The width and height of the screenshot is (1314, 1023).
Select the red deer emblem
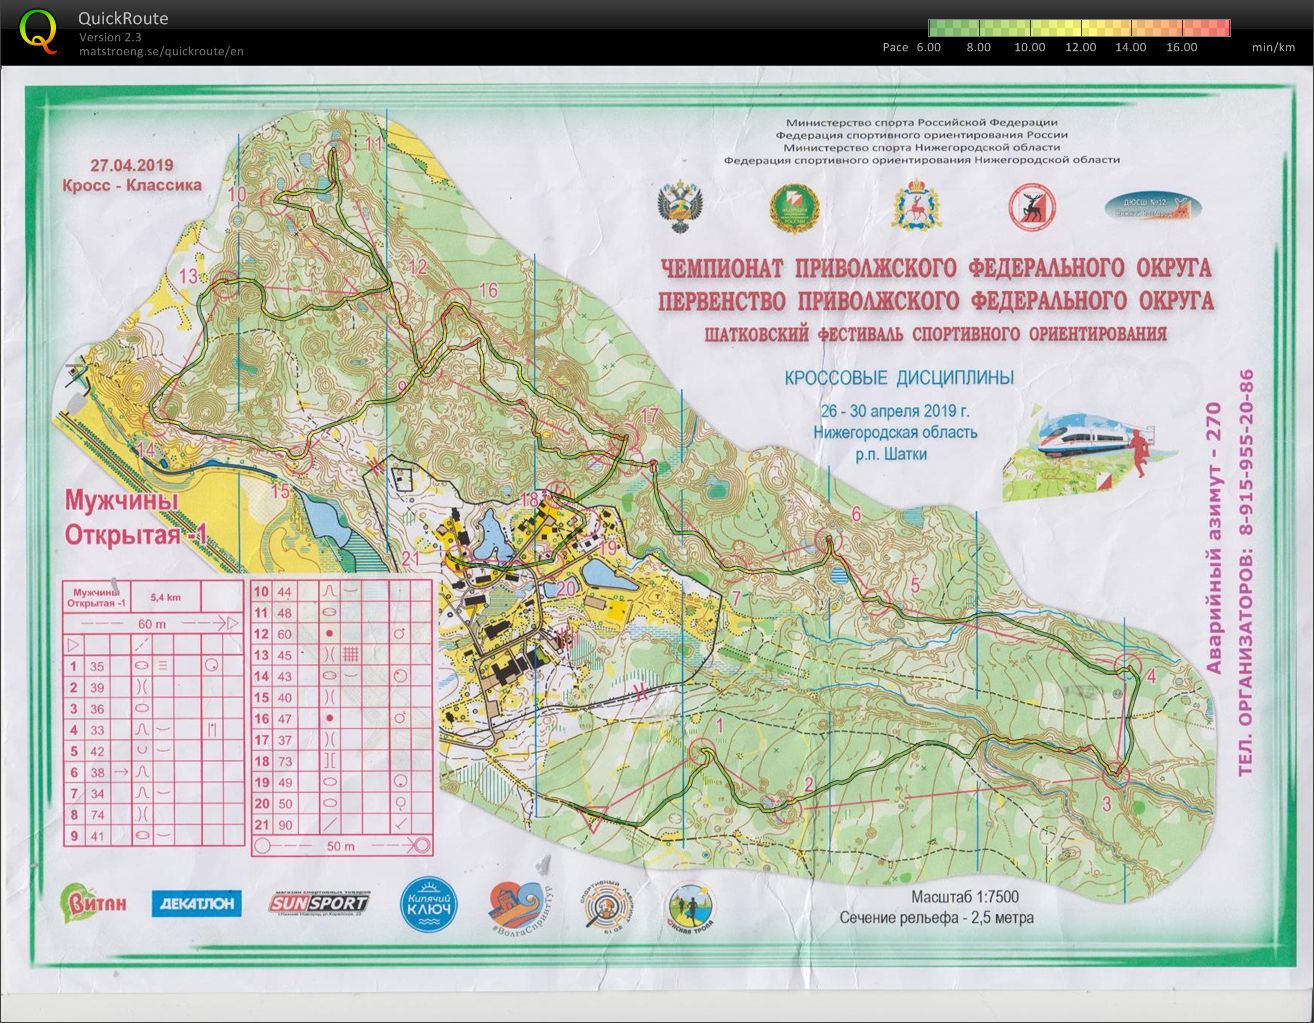click(1031, 207)
